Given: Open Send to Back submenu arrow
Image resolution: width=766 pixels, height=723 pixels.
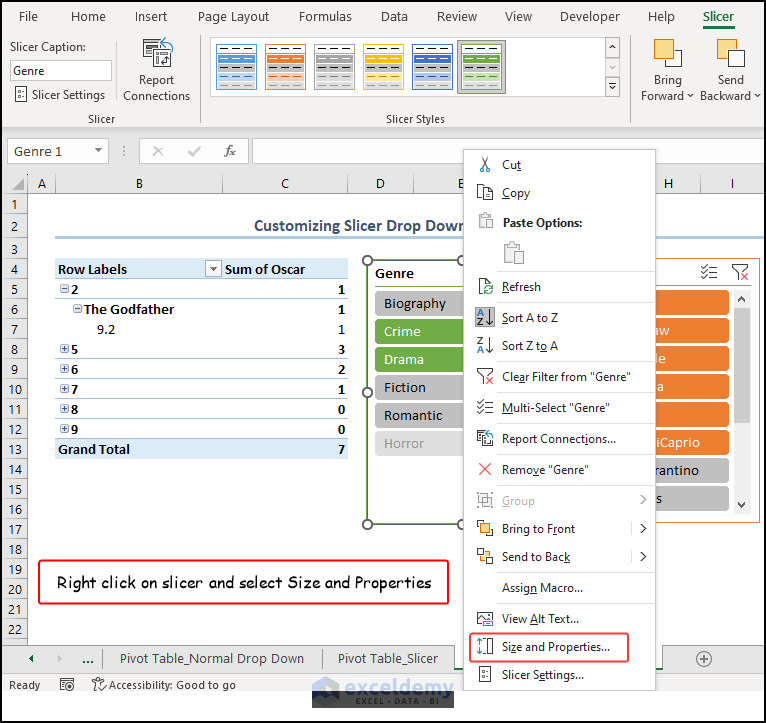Looking at the screenshot, I should coord(643,556).
